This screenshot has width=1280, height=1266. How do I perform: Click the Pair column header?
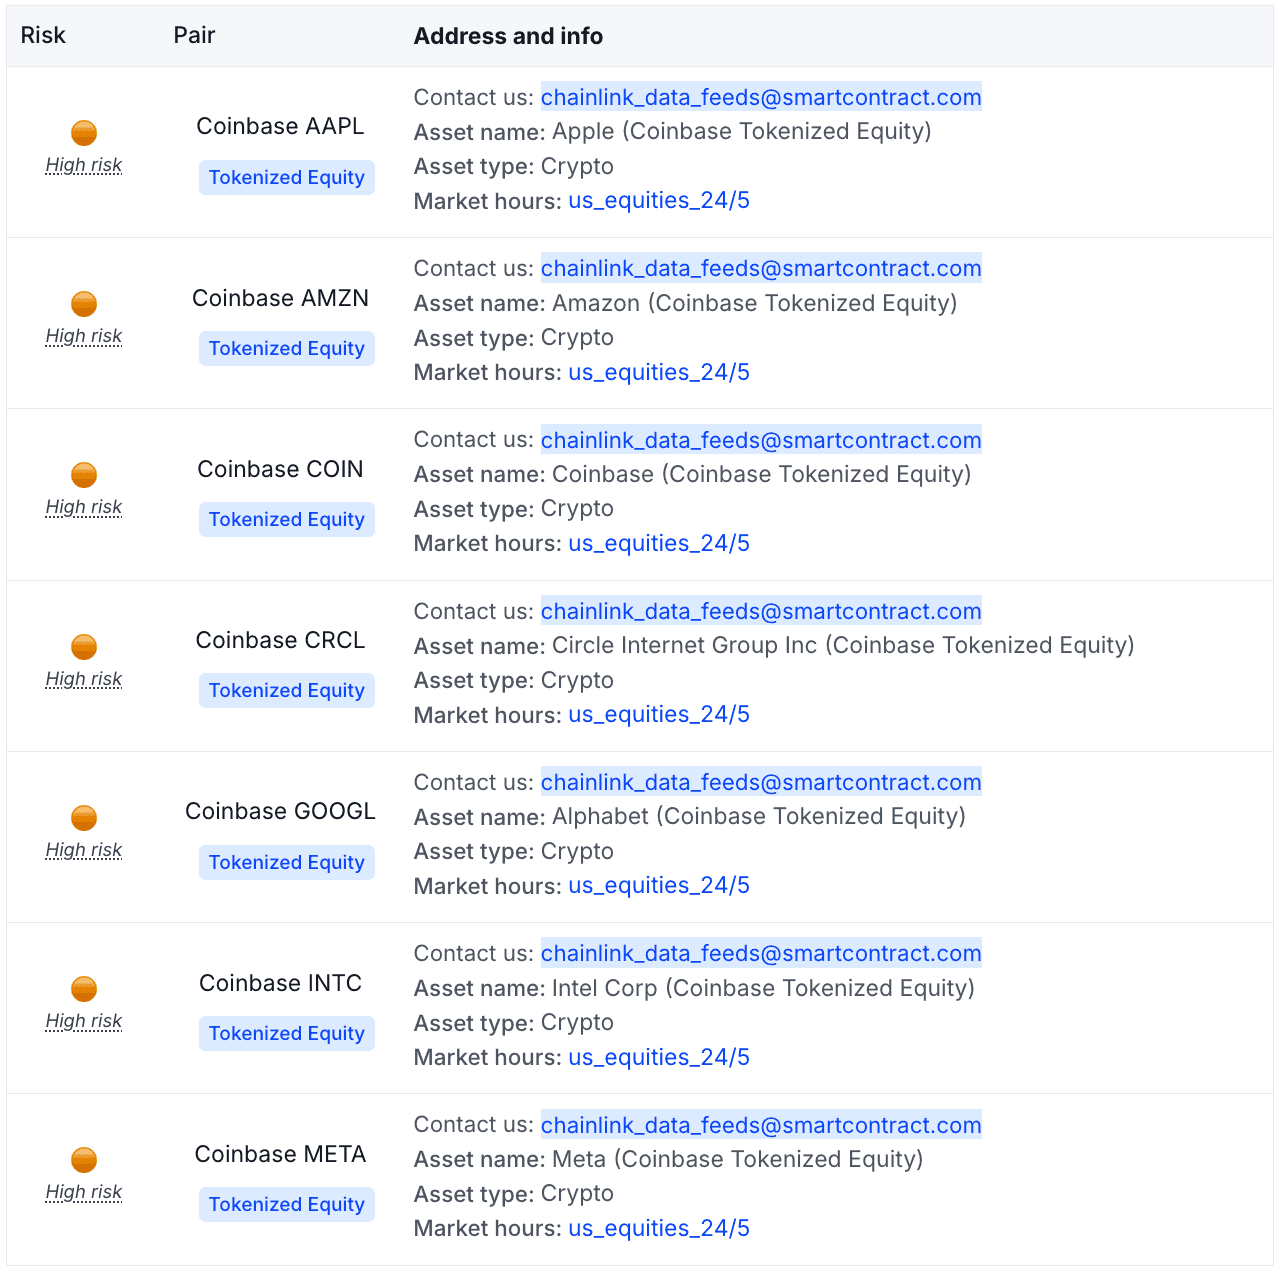(x=194, y=35)
